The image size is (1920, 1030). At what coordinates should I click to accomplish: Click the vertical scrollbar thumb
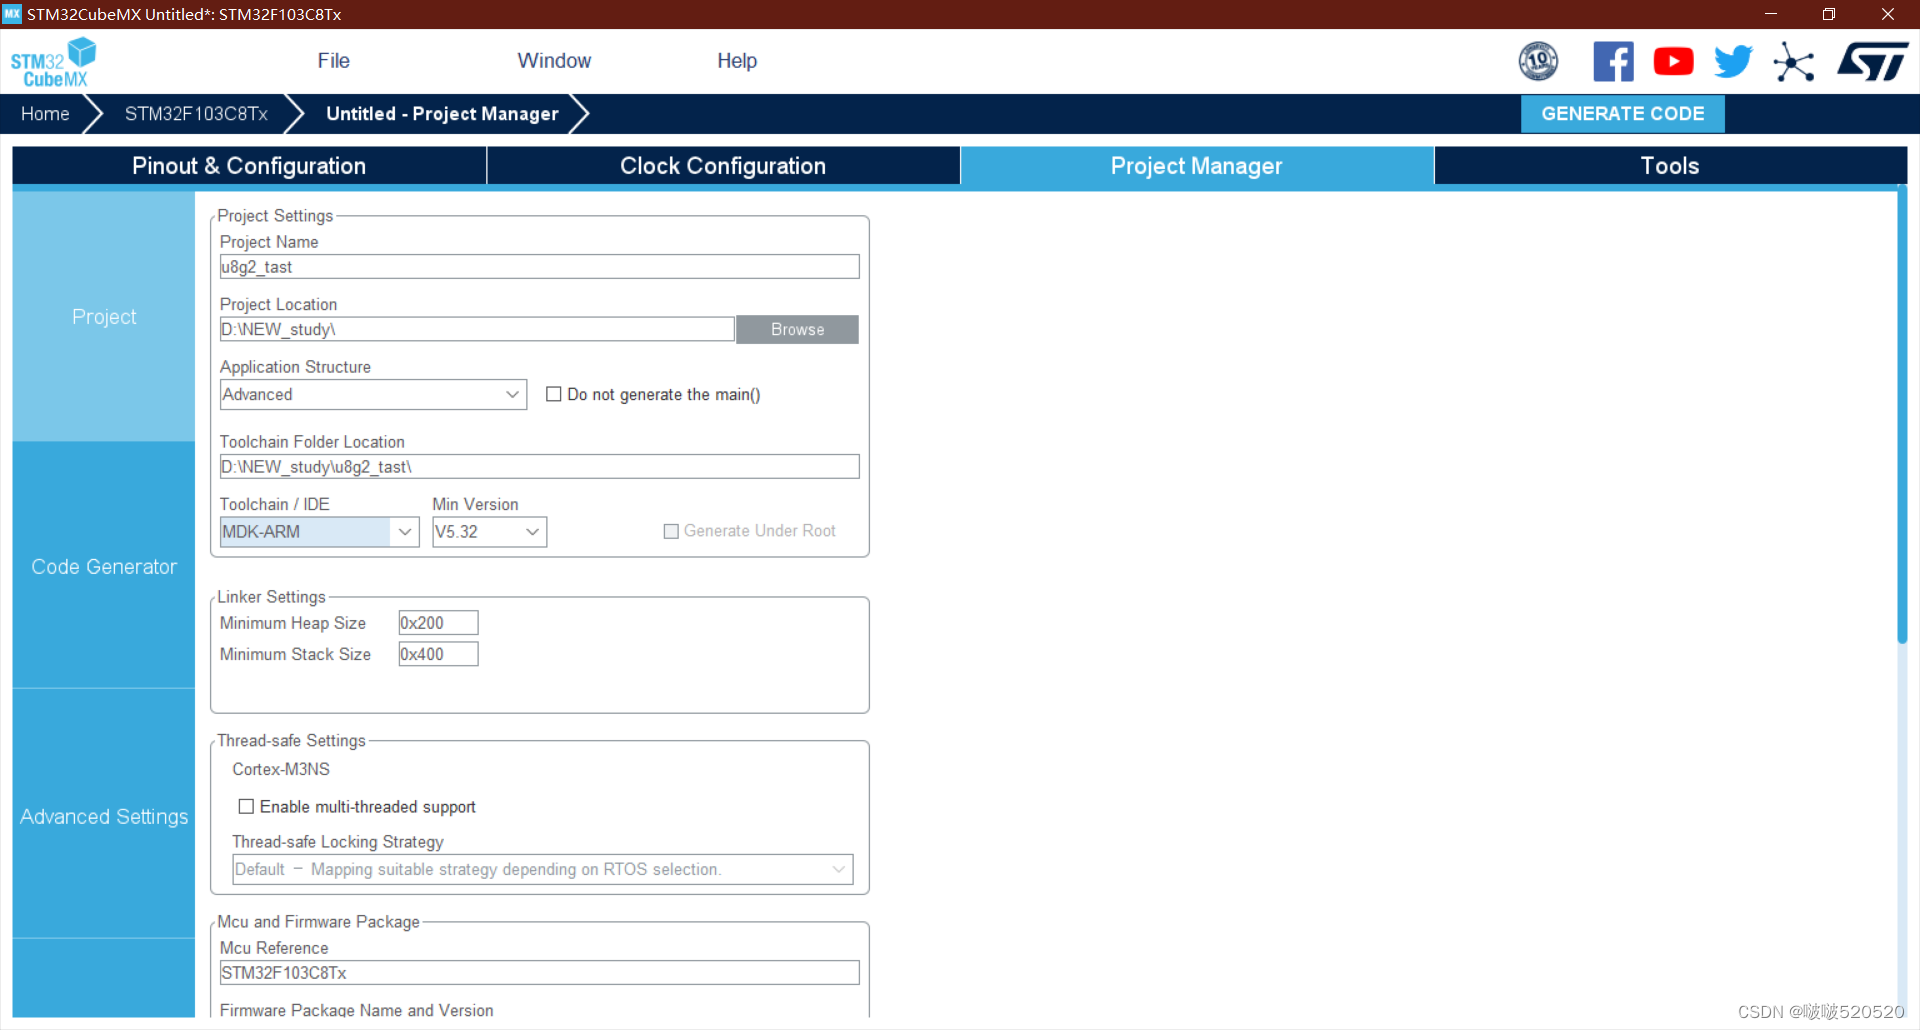click(x=1902, y=416)
